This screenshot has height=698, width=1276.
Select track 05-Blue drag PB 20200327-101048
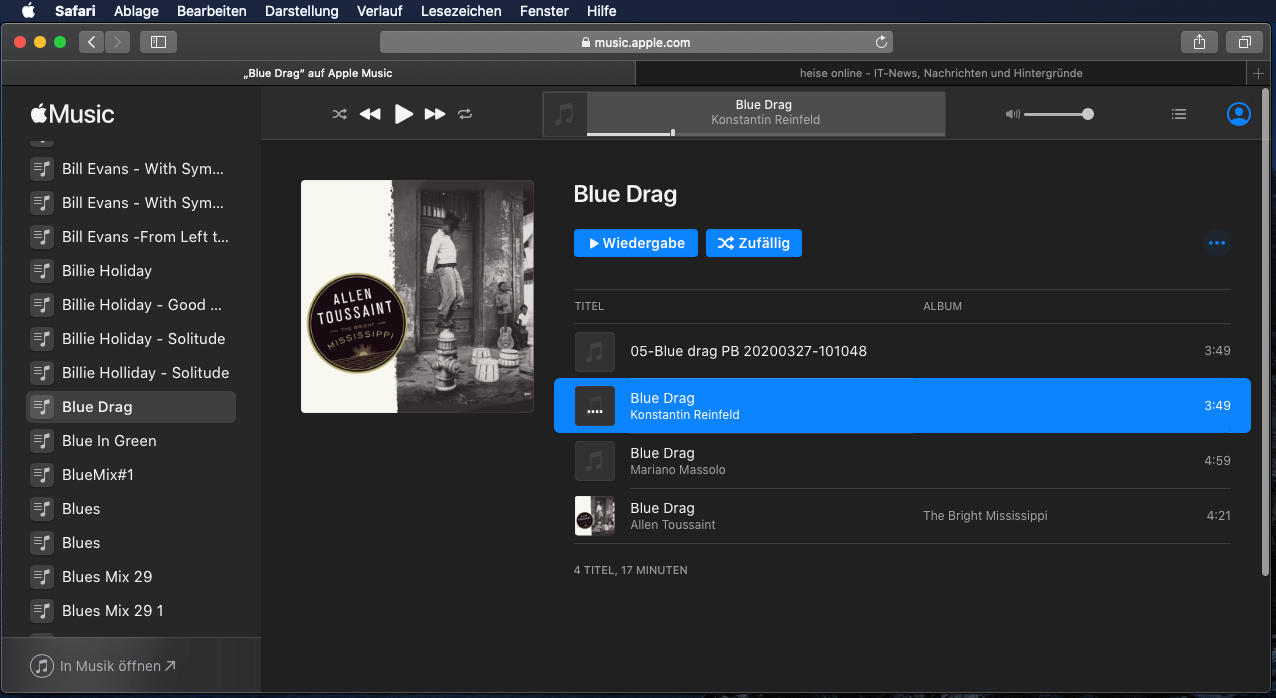902,351
